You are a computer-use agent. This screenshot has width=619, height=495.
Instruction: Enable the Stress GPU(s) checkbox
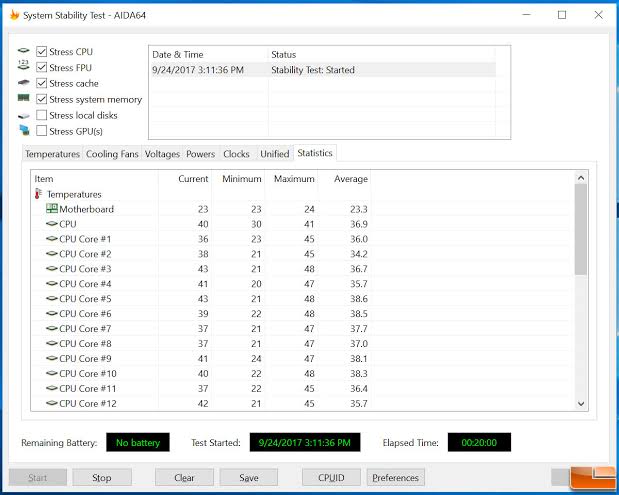click(x=41, y=131)
